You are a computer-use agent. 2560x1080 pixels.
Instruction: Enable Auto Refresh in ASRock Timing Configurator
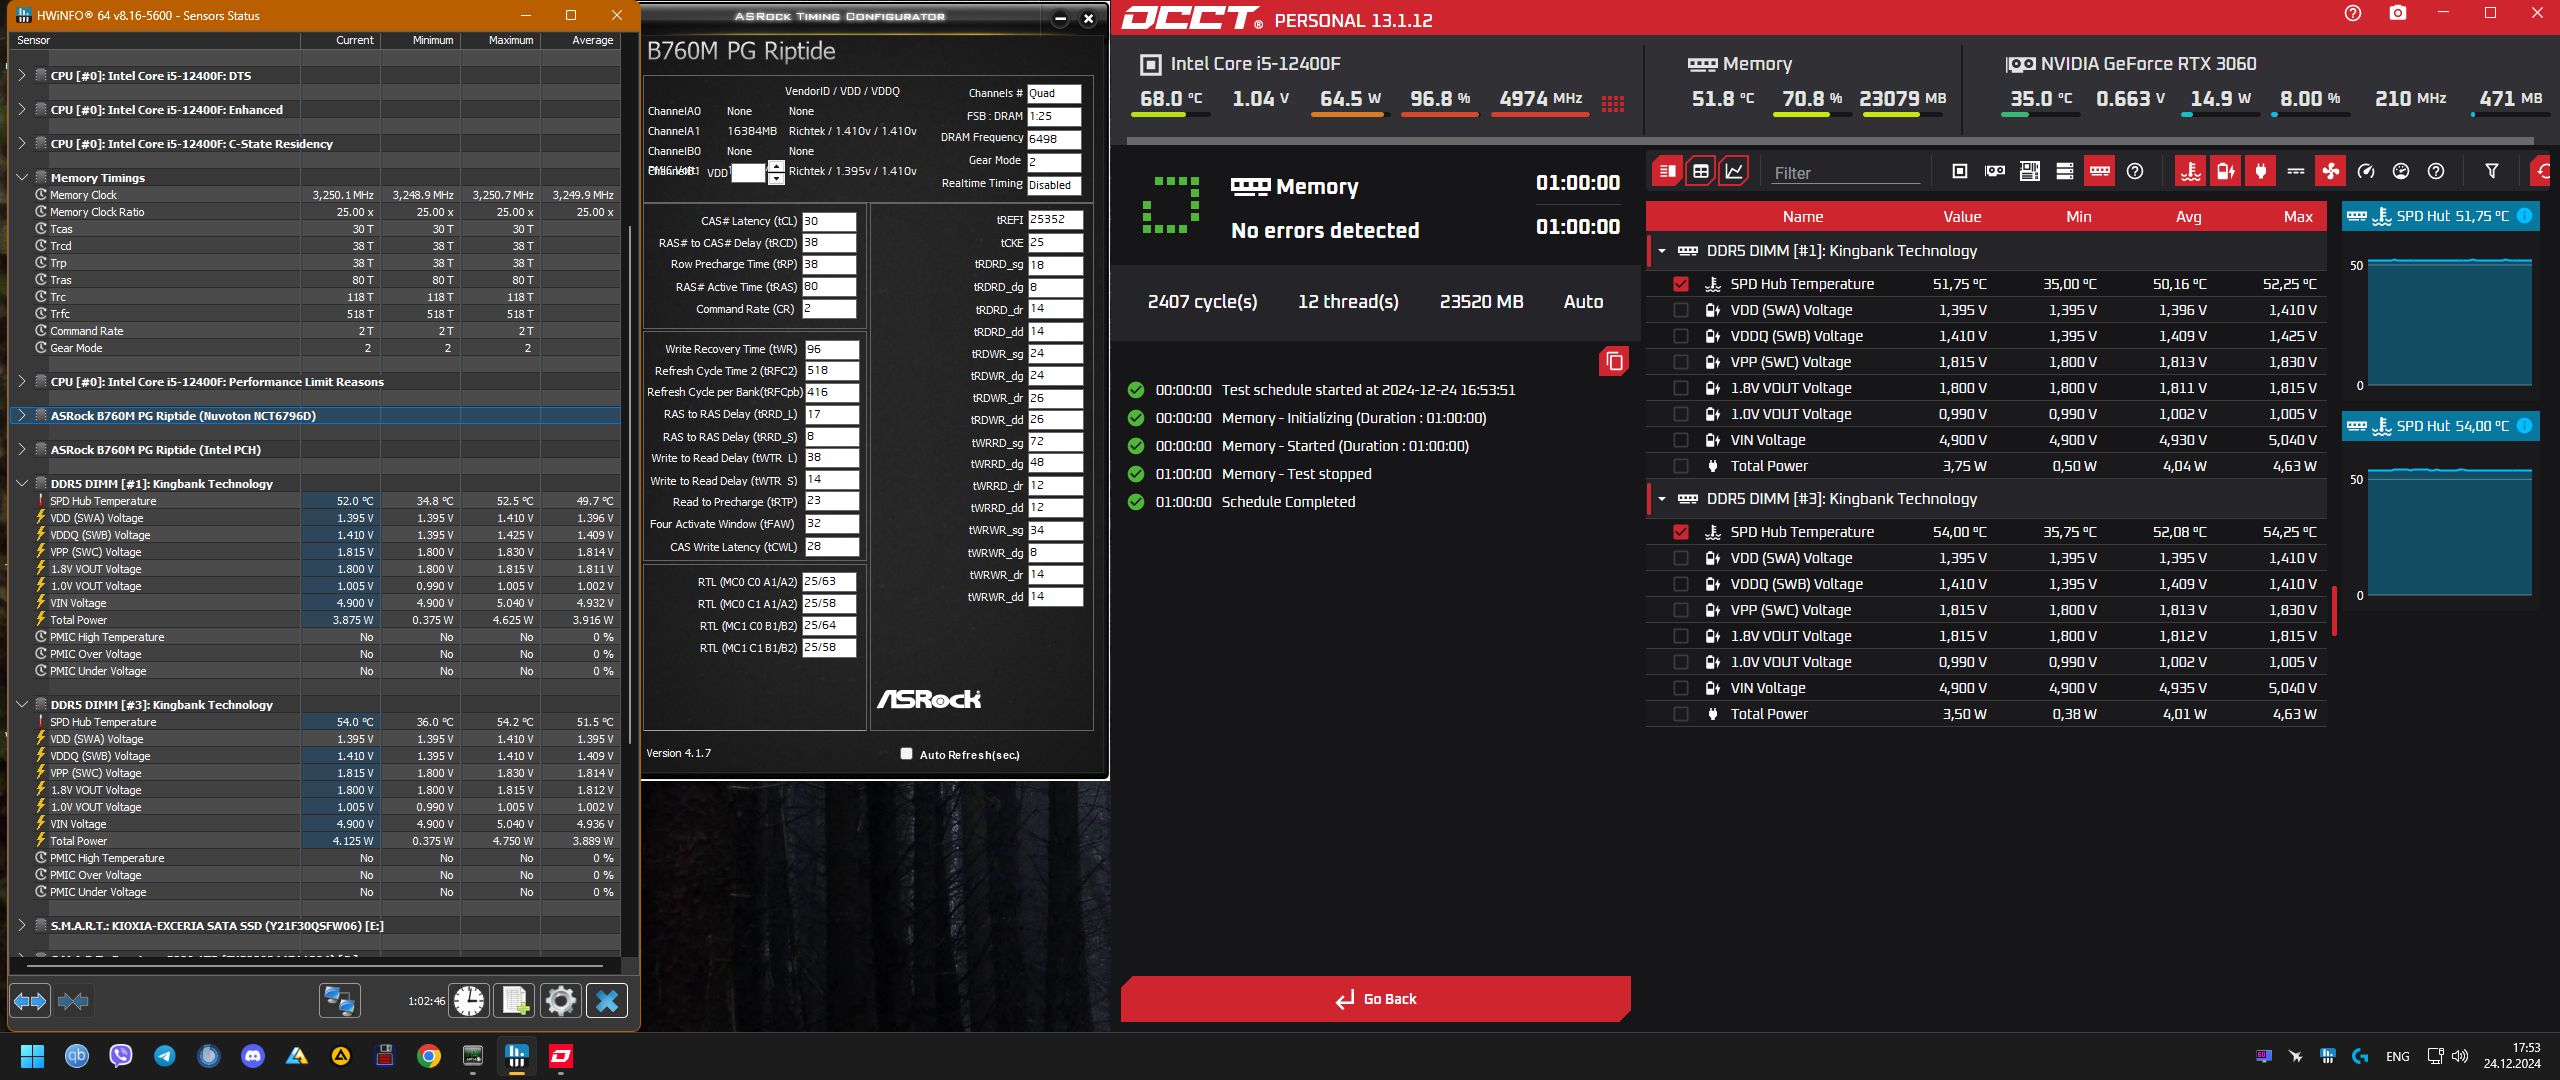click(906, 754)
